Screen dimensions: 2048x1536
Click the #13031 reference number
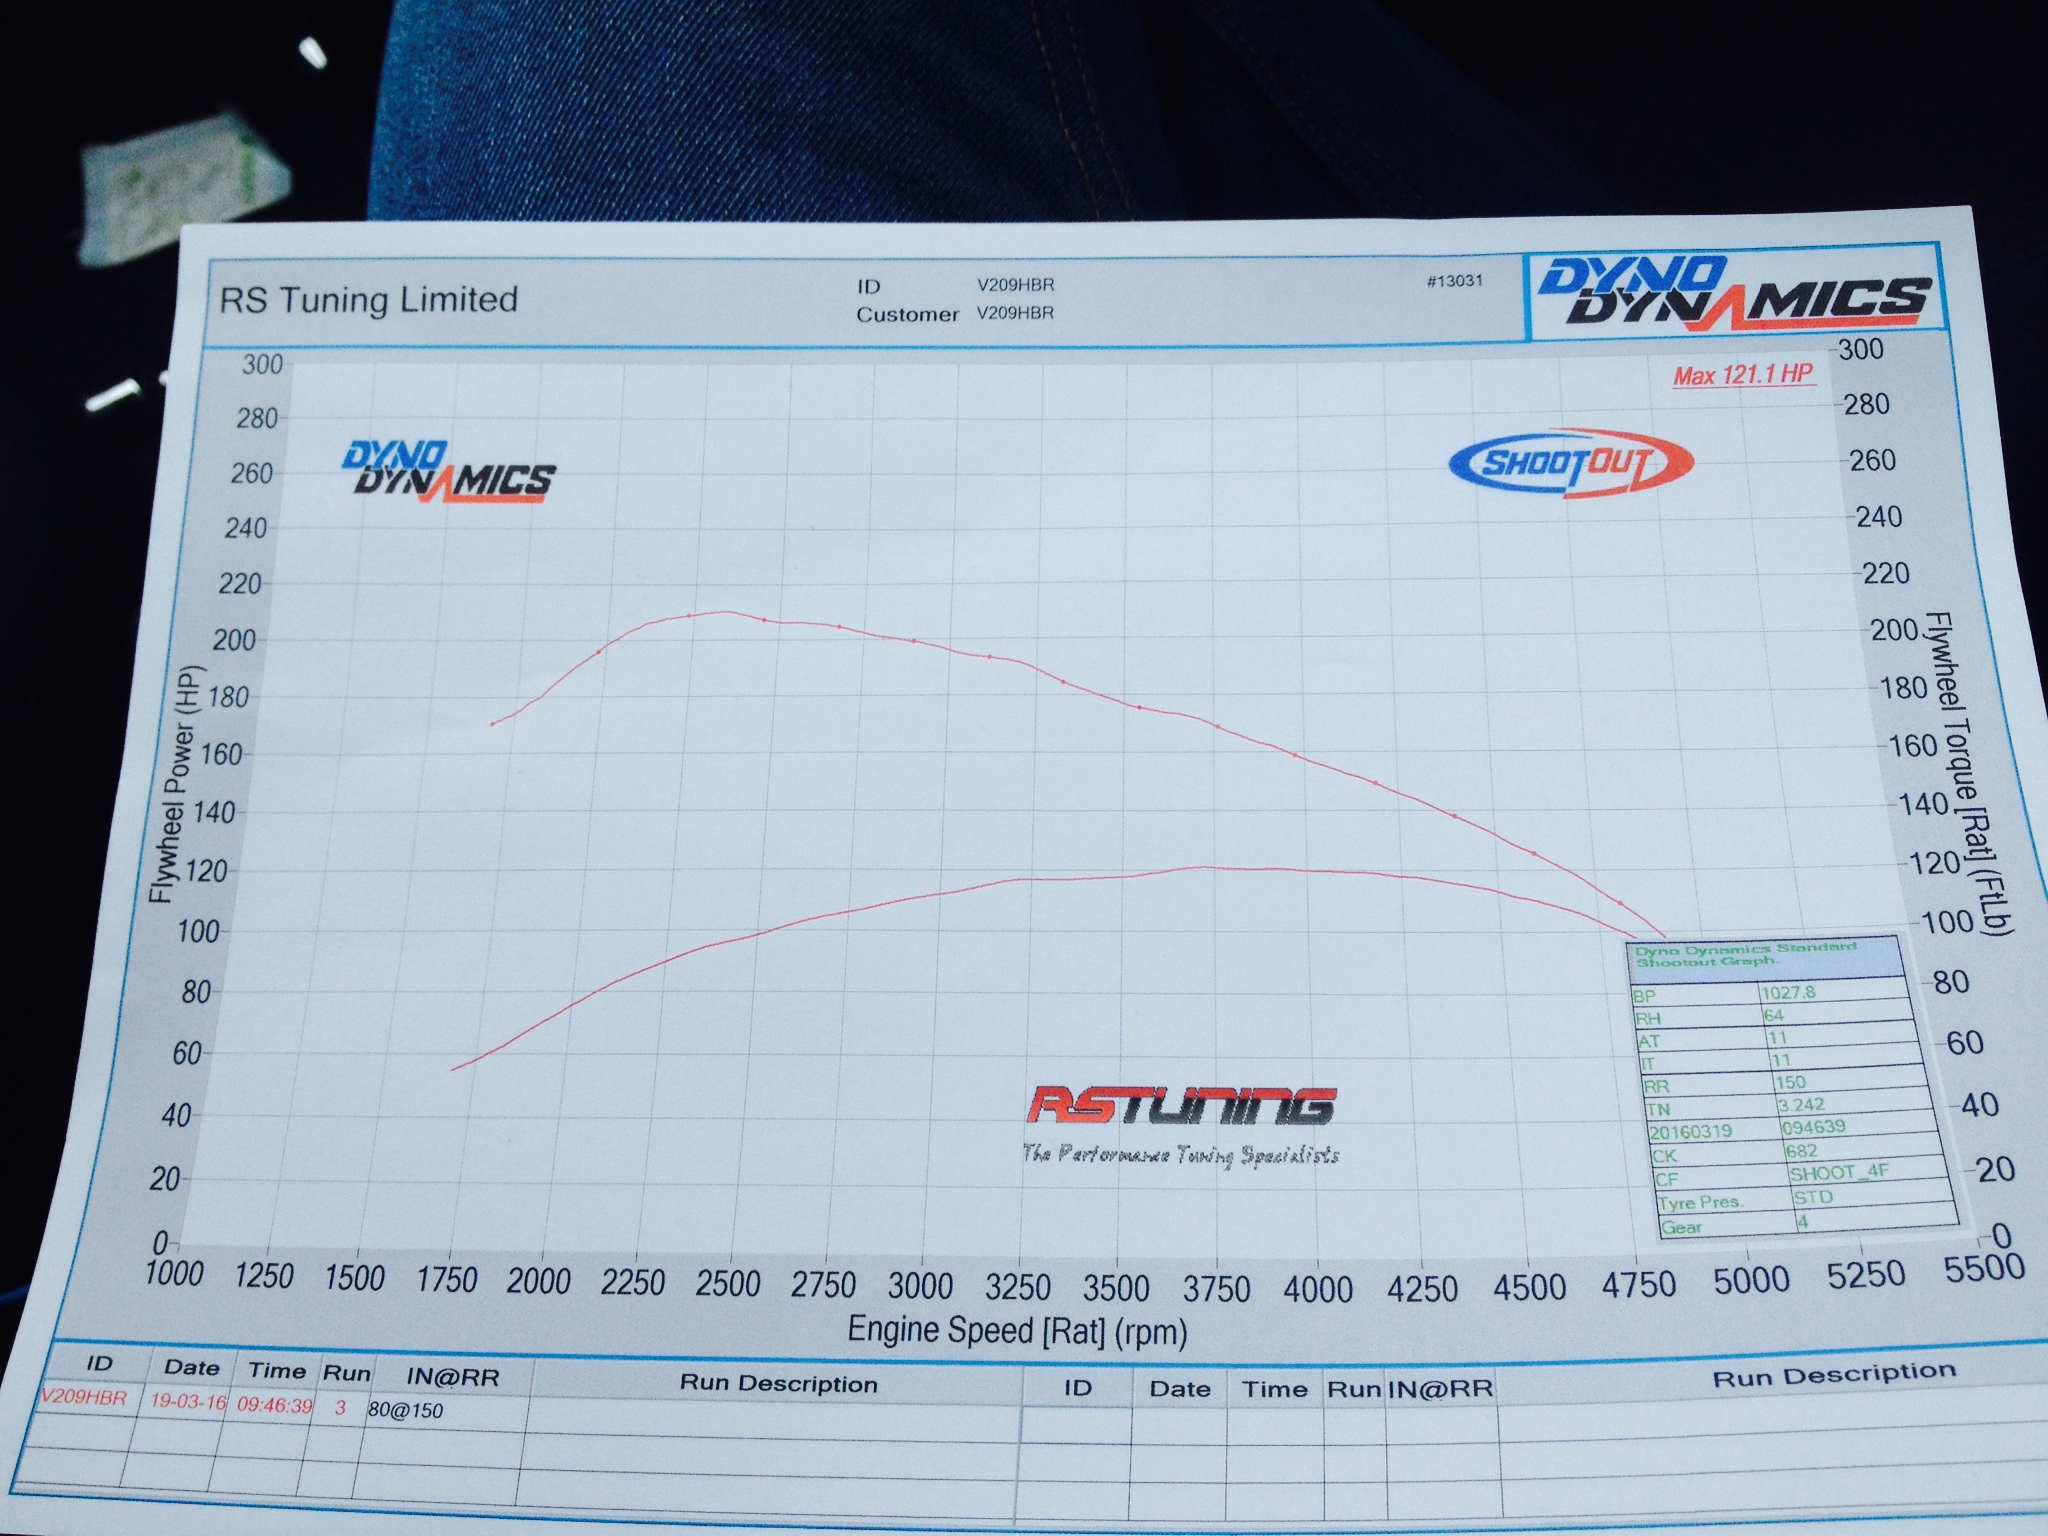[1454, 281]
